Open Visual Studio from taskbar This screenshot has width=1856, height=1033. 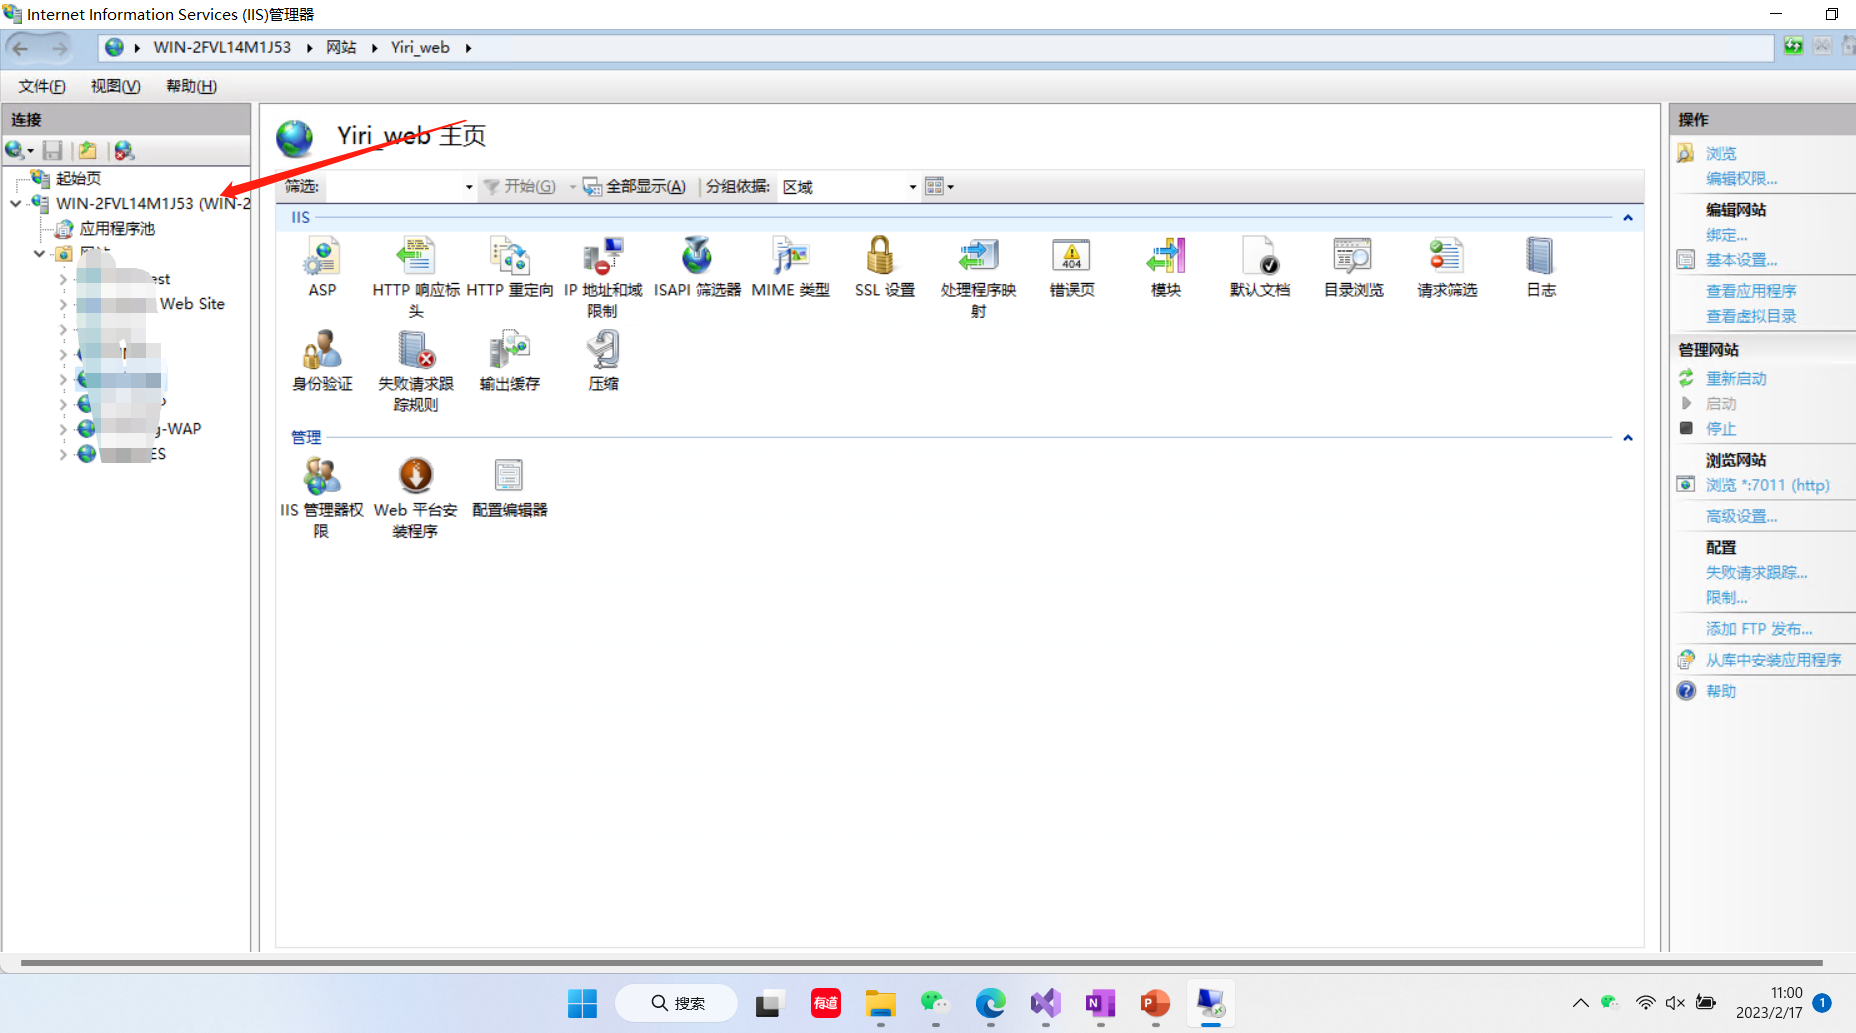pyautogui.click(x=1045, y=1003)
